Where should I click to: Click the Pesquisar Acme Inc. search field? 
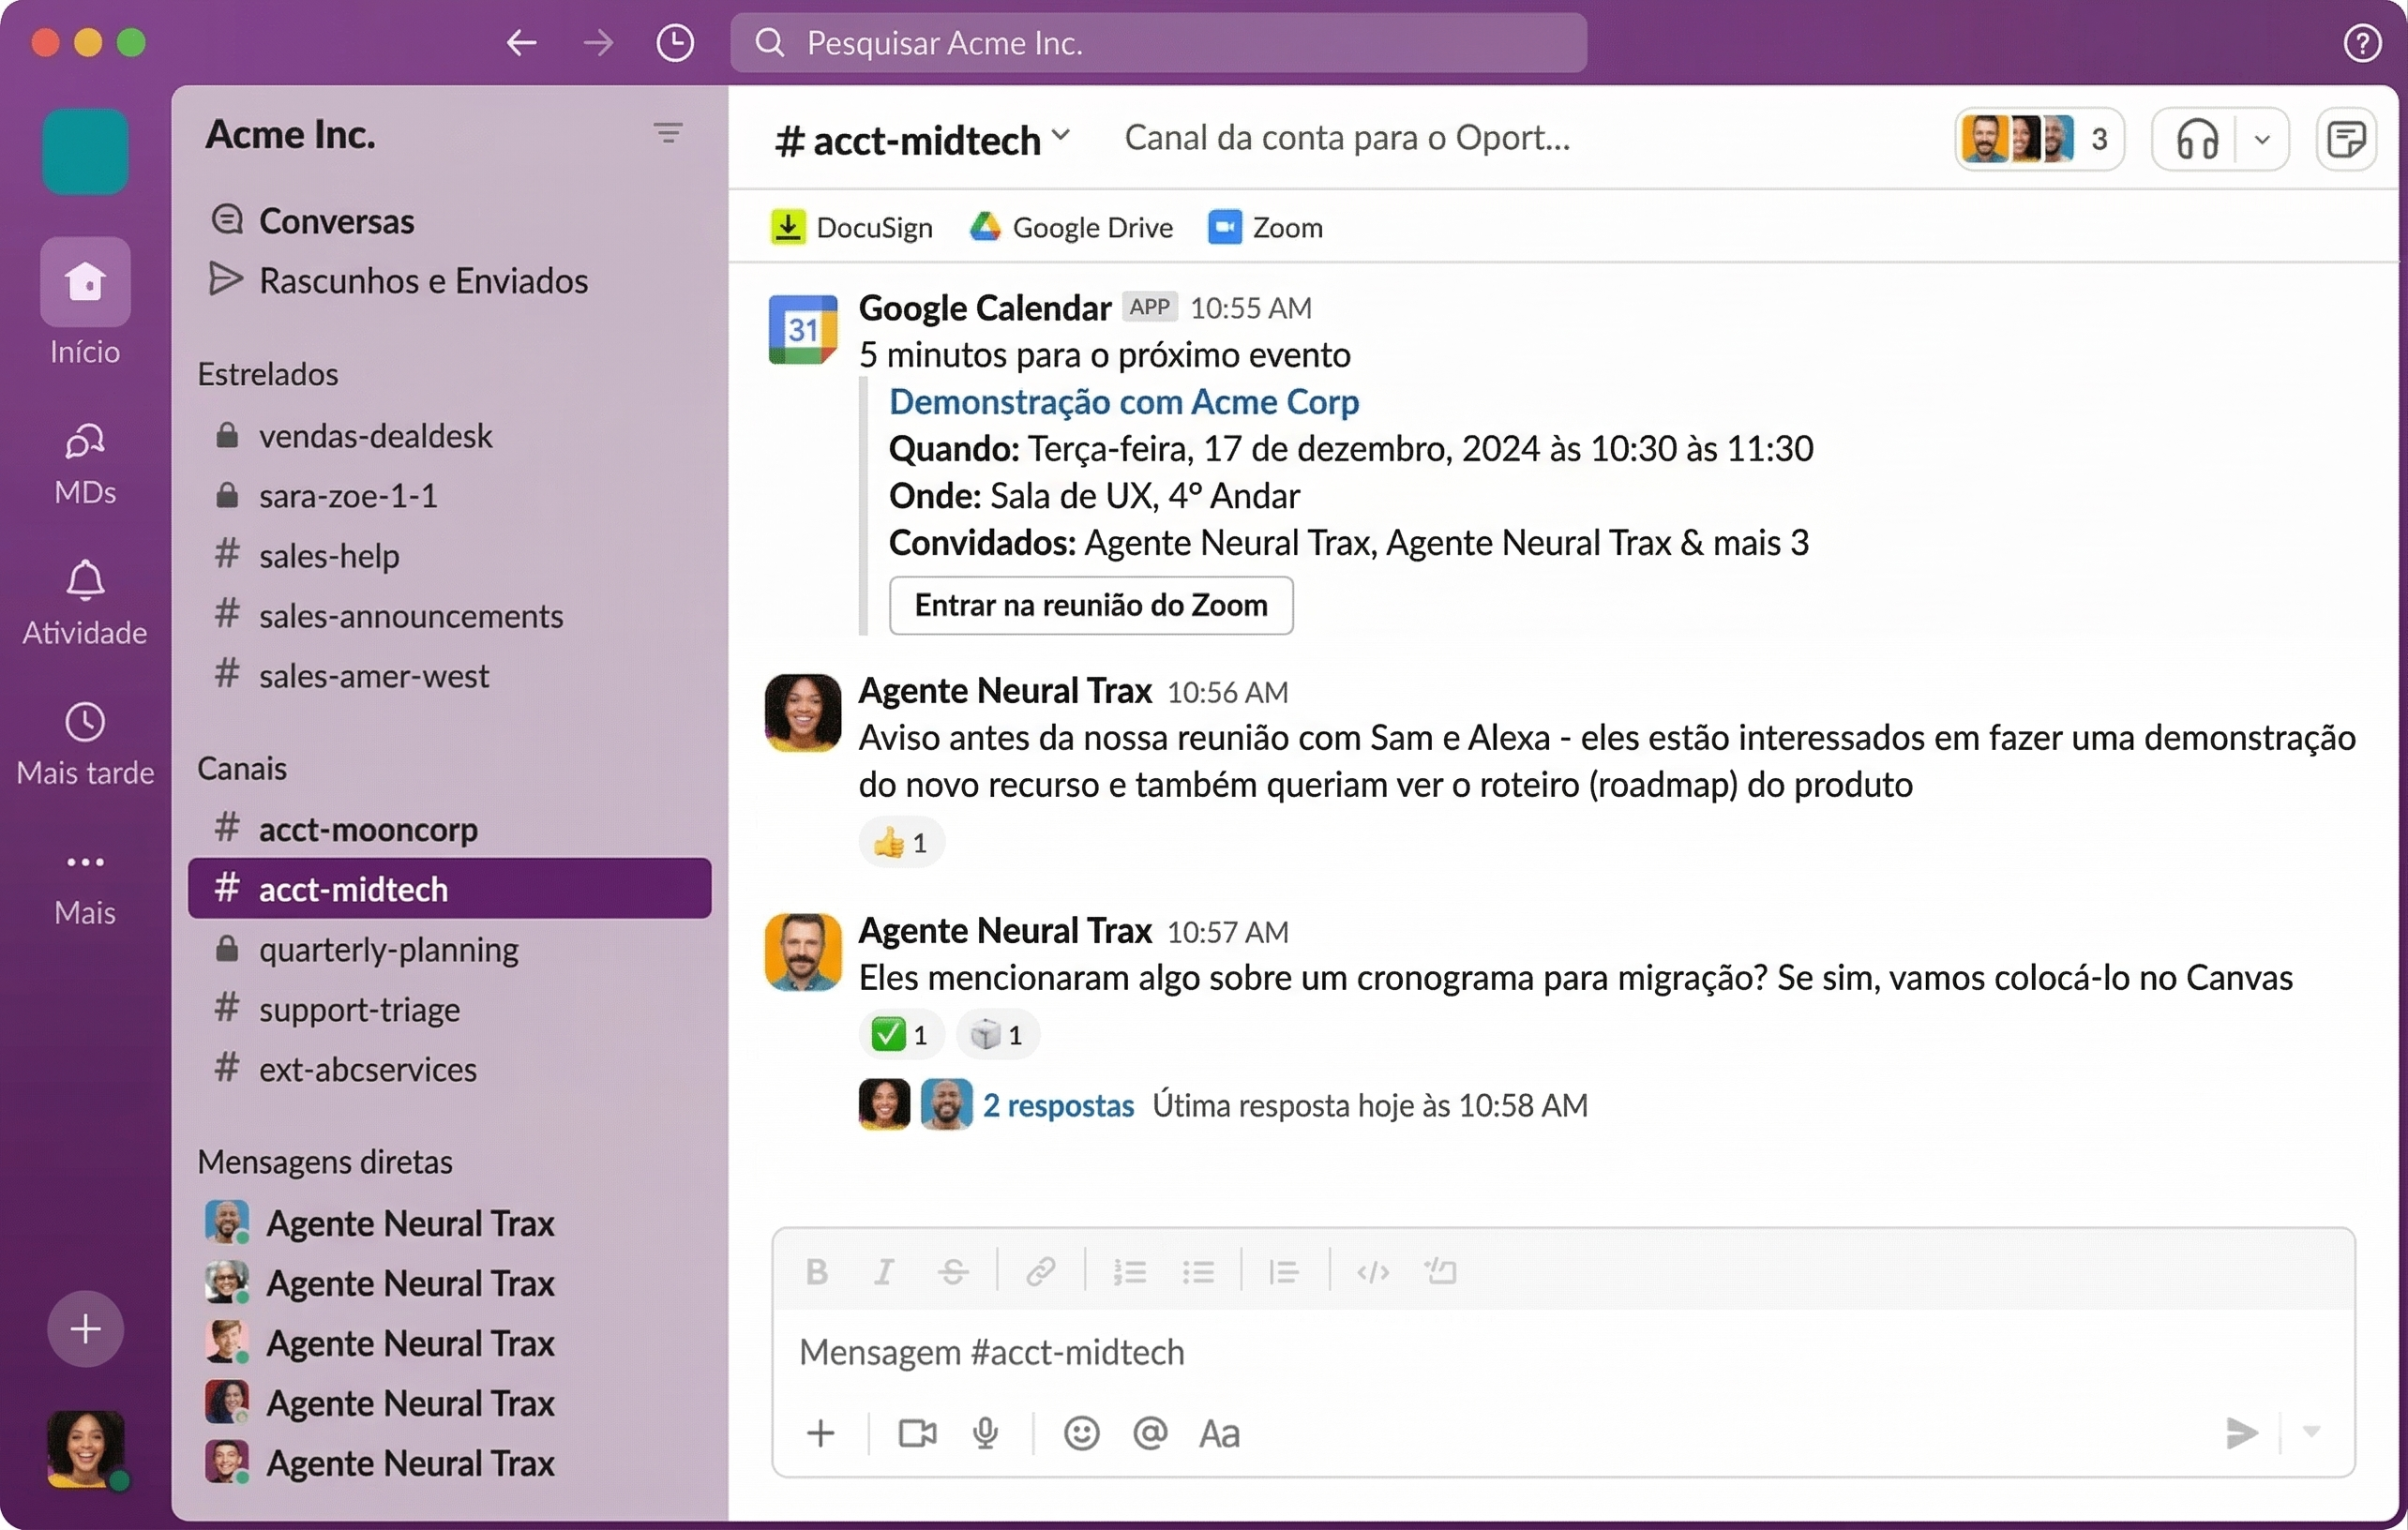click(1157, 43)
